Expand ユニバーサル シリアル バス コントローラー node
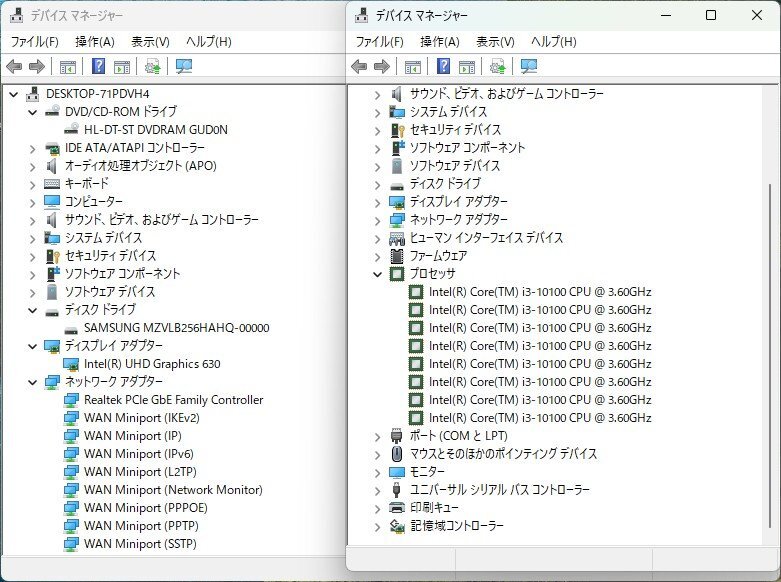781x582 pixels. 378,490
